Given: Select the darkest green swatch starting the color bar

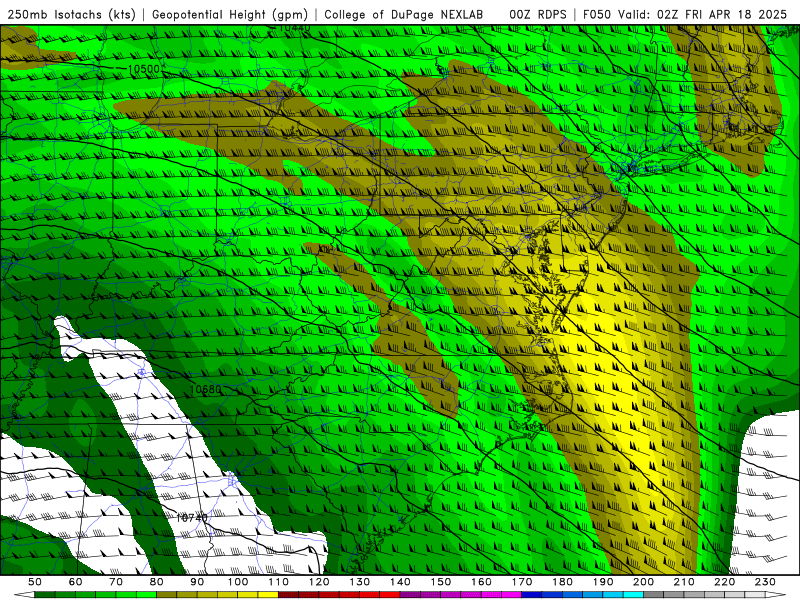Looking at the screenshot, I should (45, 595).
